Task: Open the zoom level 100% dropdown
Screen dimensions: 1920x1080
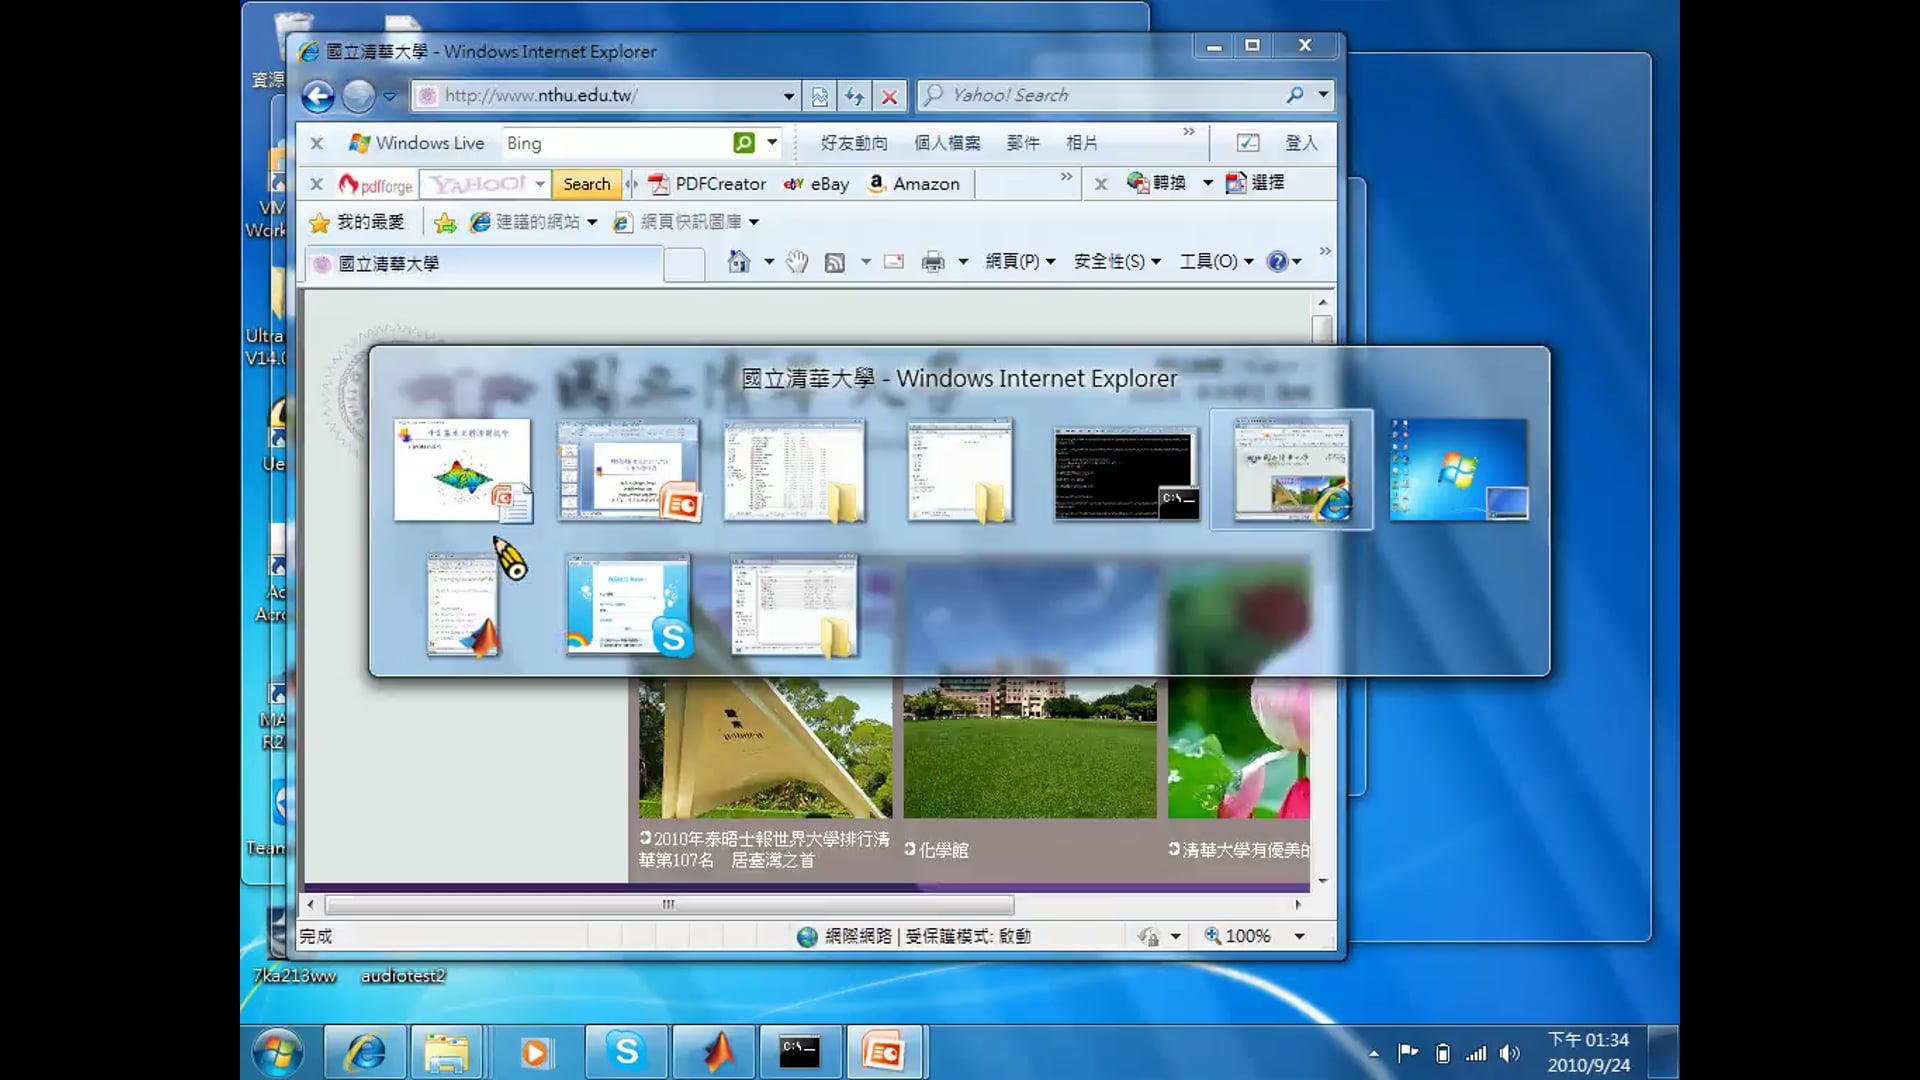Action: [x=1299, y=936]
